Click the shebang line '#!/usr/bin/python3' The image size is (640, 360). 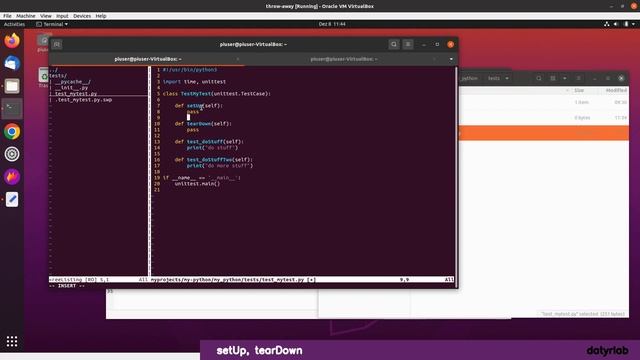[x=190, y=70]
